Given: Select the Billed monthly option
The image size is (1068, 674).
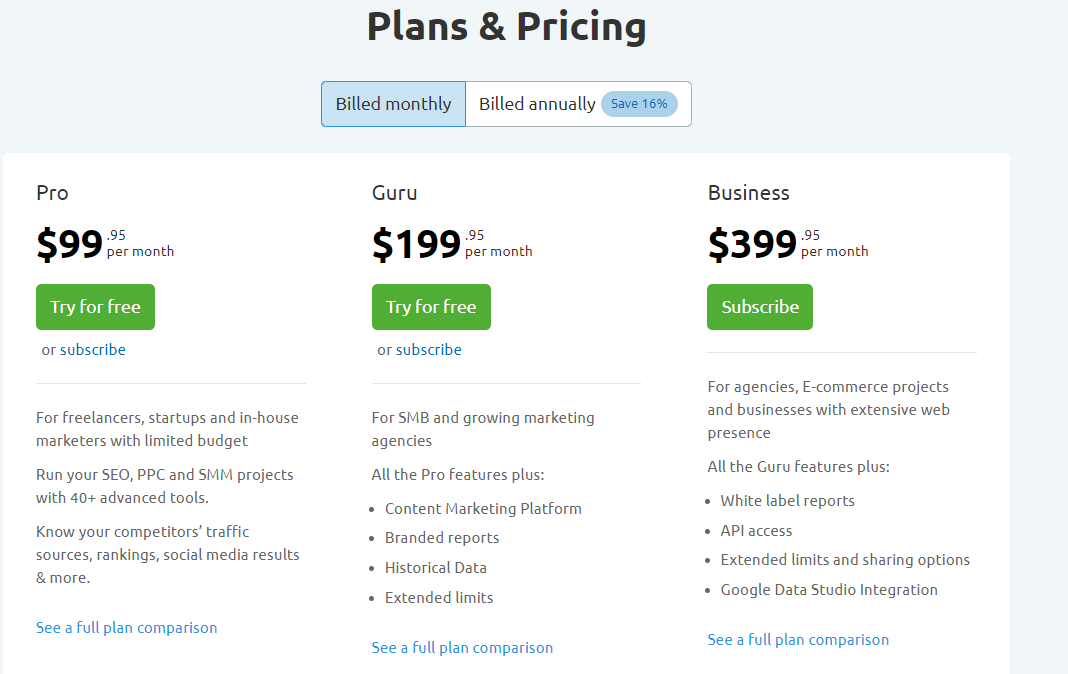Looking at the screenshot, I should pos(393,104).
